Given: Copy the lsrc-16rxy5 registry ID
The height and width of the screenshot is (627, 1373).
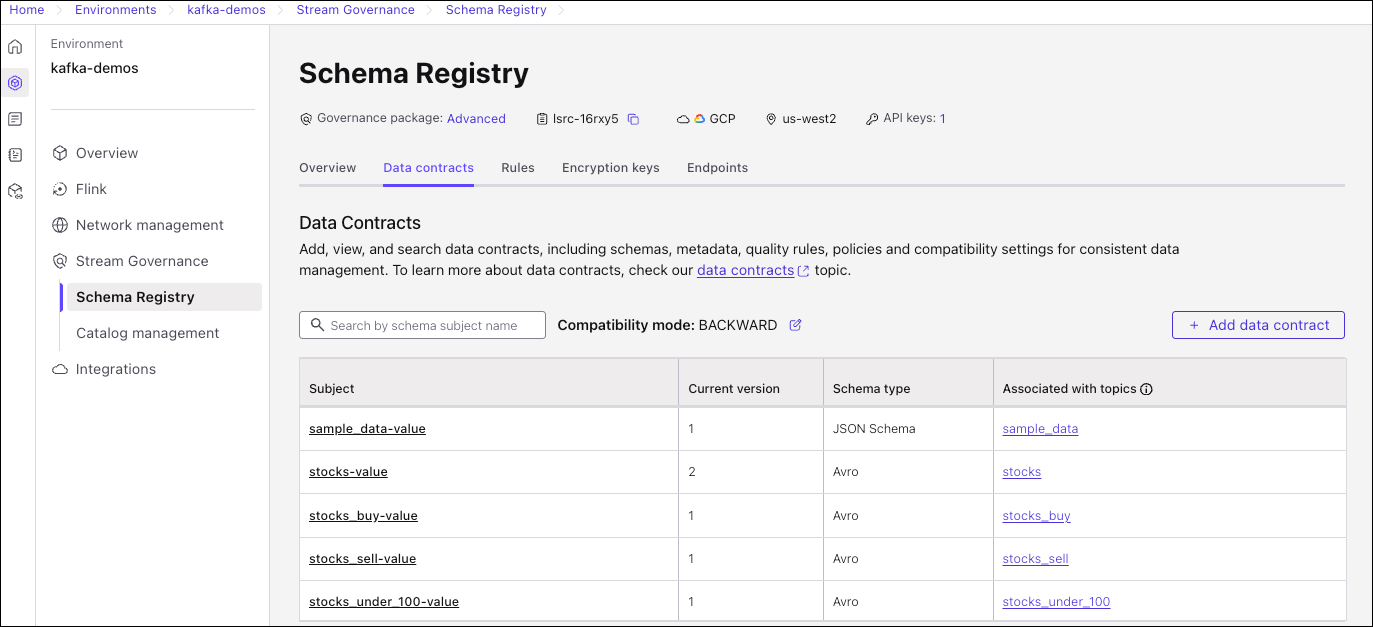Looking at the screenshot, I should (x=633, y=118).
